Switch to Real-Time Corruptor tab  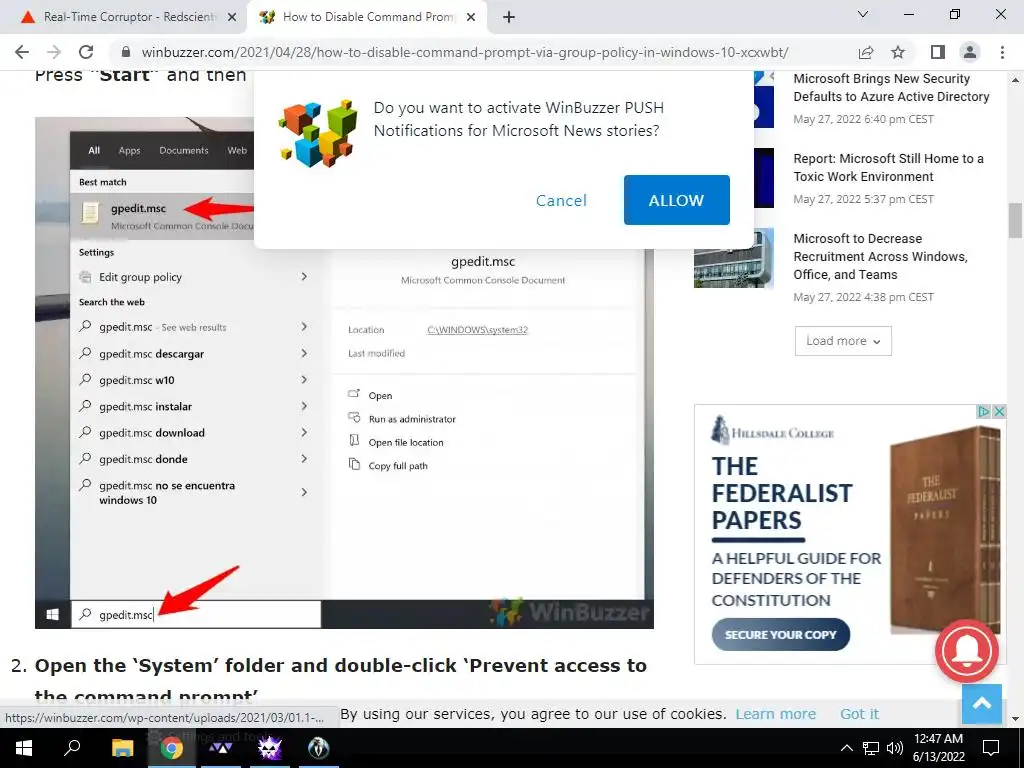[x=124, y=17]
